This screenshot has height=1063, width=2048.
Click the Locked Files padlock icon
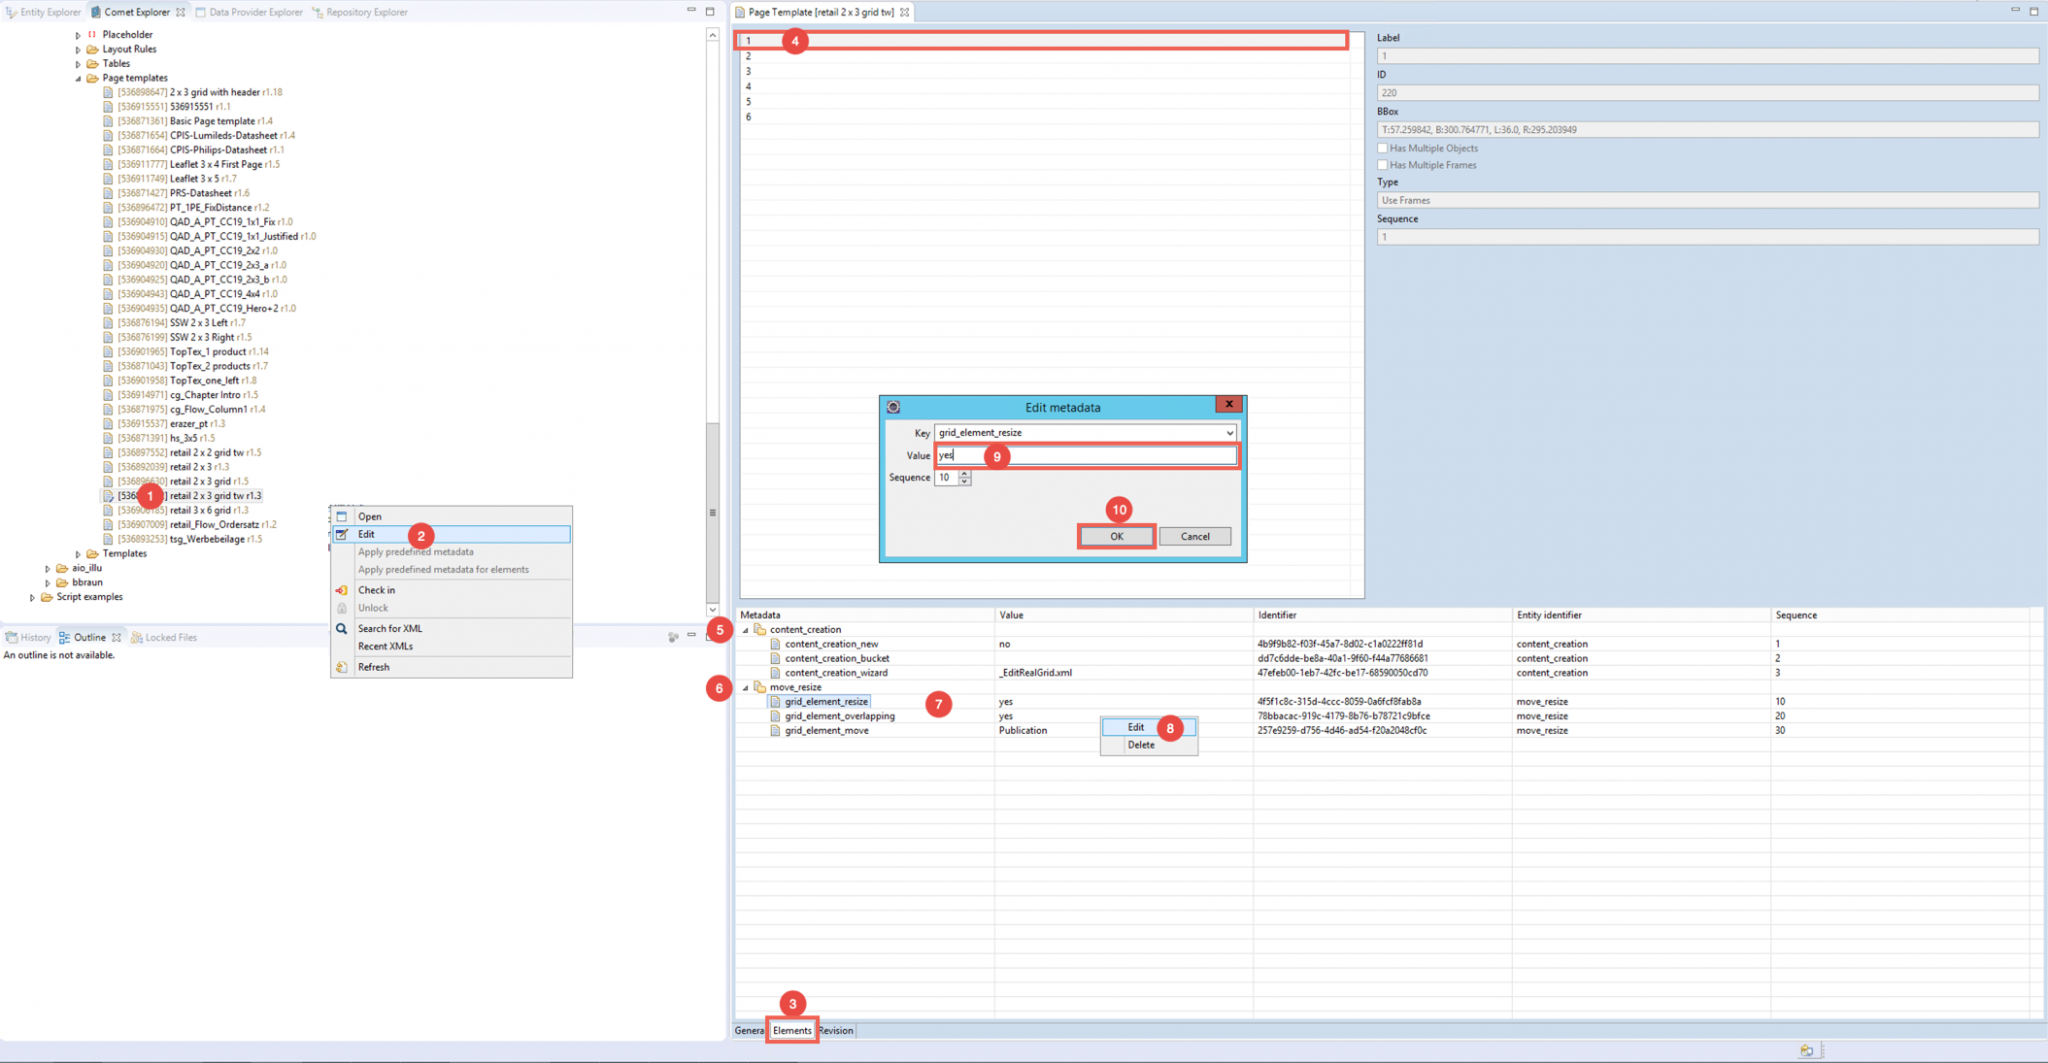click(137, 637)
